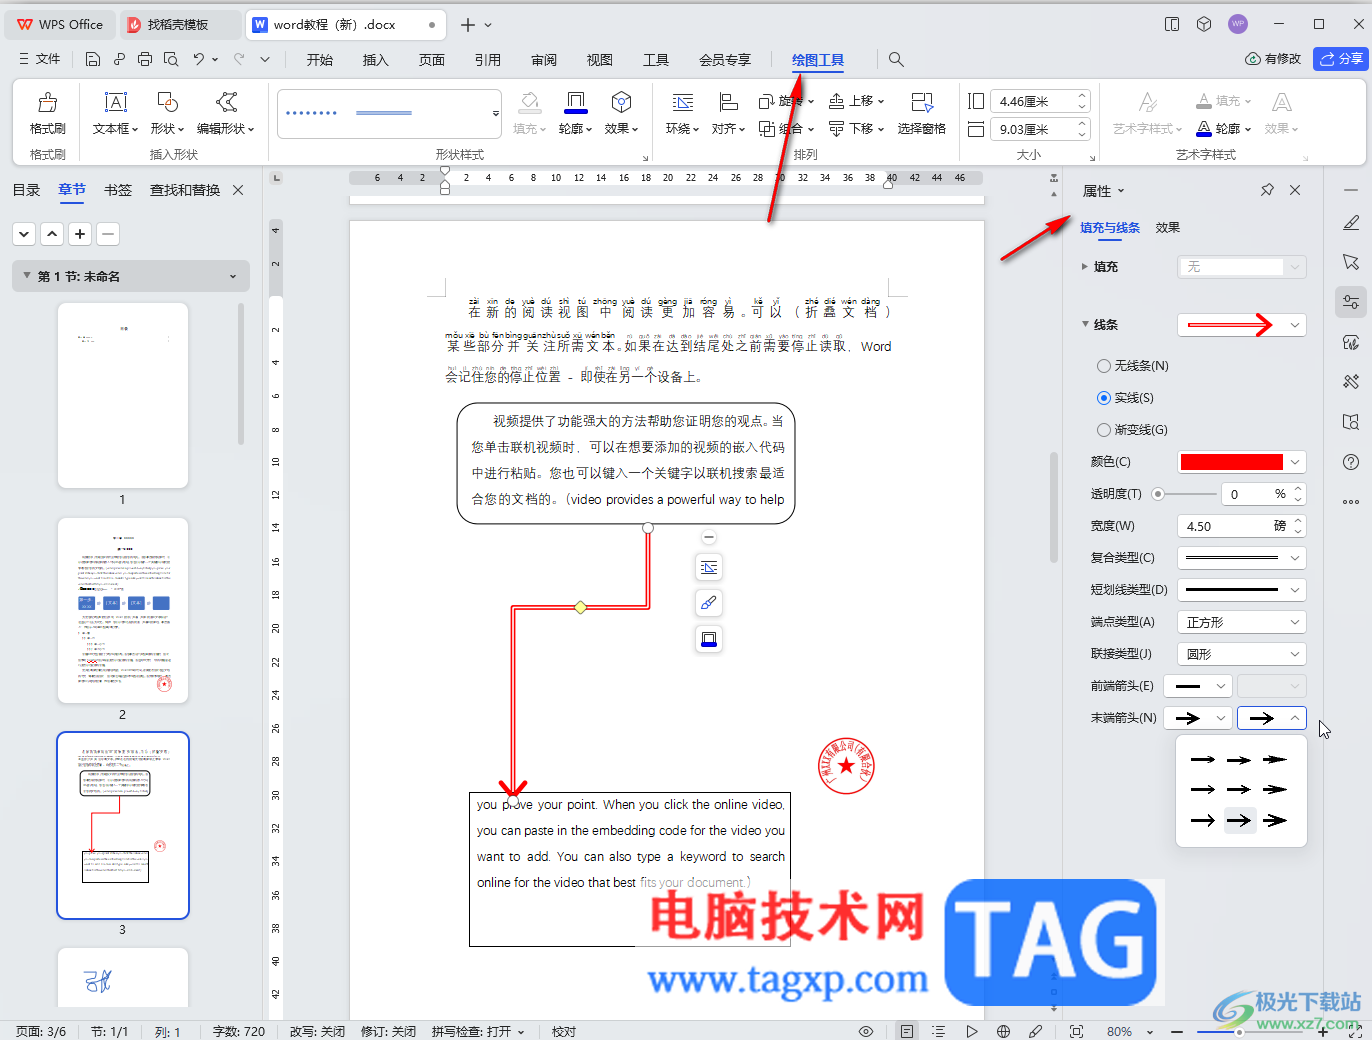Click the floating layout options icon
The width and height of the screenshot is (1372, 1040).
pos(709,567)
